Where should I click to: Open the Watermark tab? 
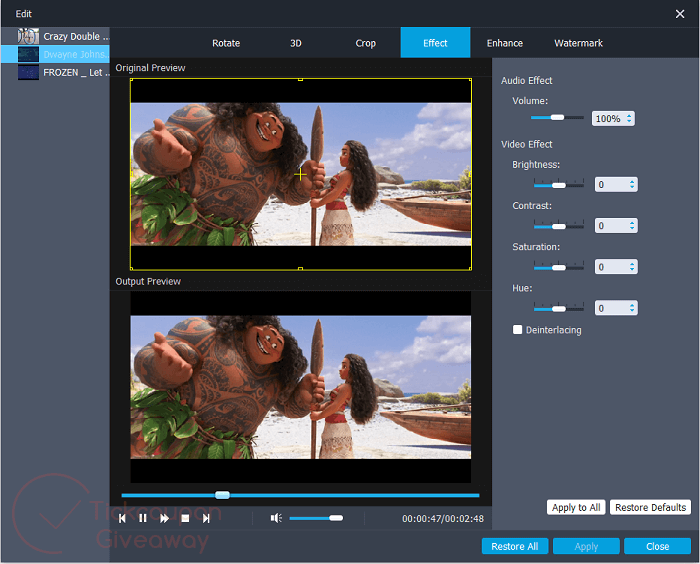coord(579,43)
